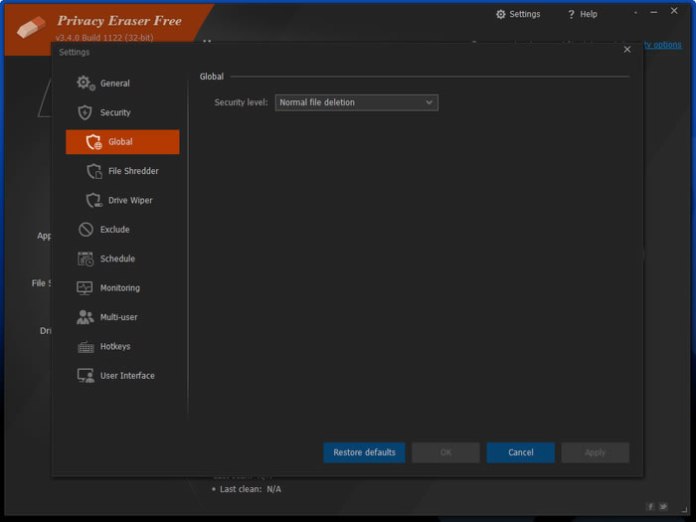Click the greyed-out Apply button
Viewport: 696px width, 522px height.
click(x=595, y=453)
